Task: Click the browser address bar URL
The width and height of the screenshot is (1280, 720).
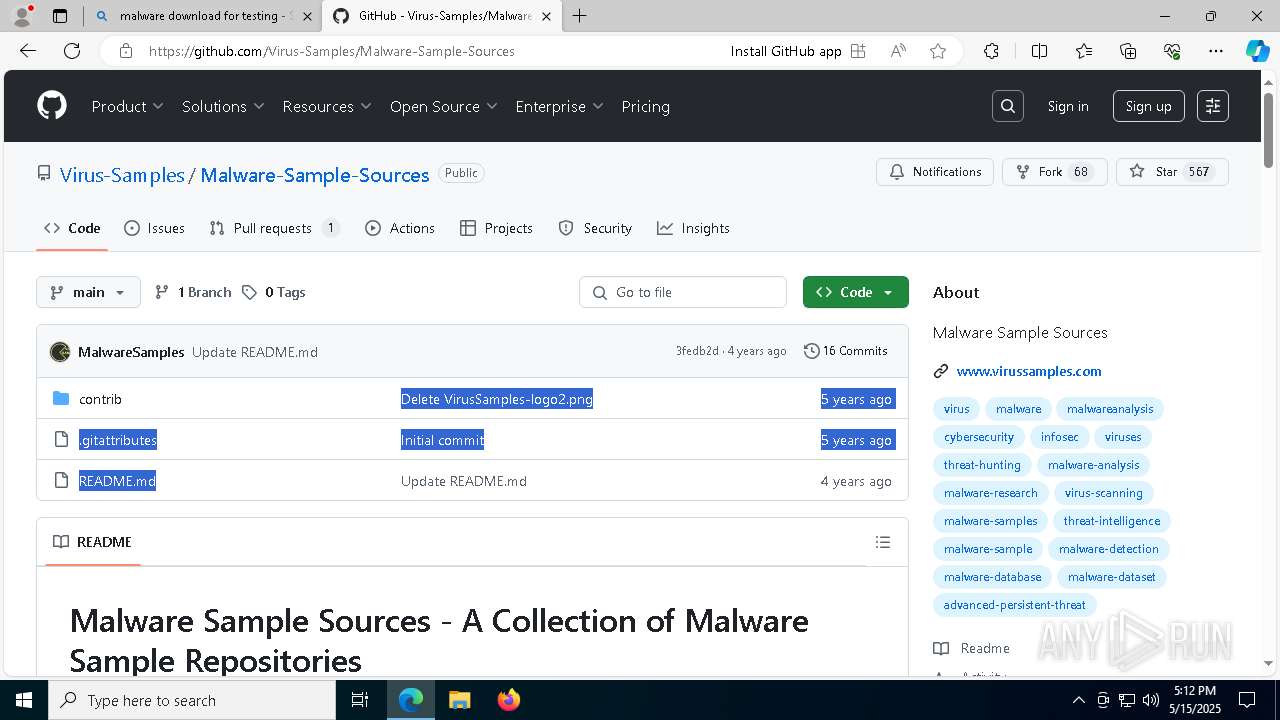Action: tap(332, 51)
